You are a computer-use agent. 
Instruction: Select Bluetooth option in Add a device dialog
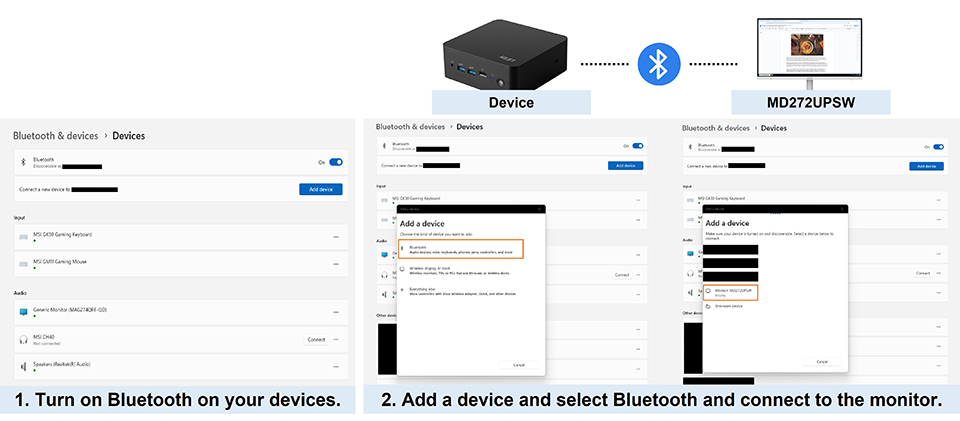(460, 249)
